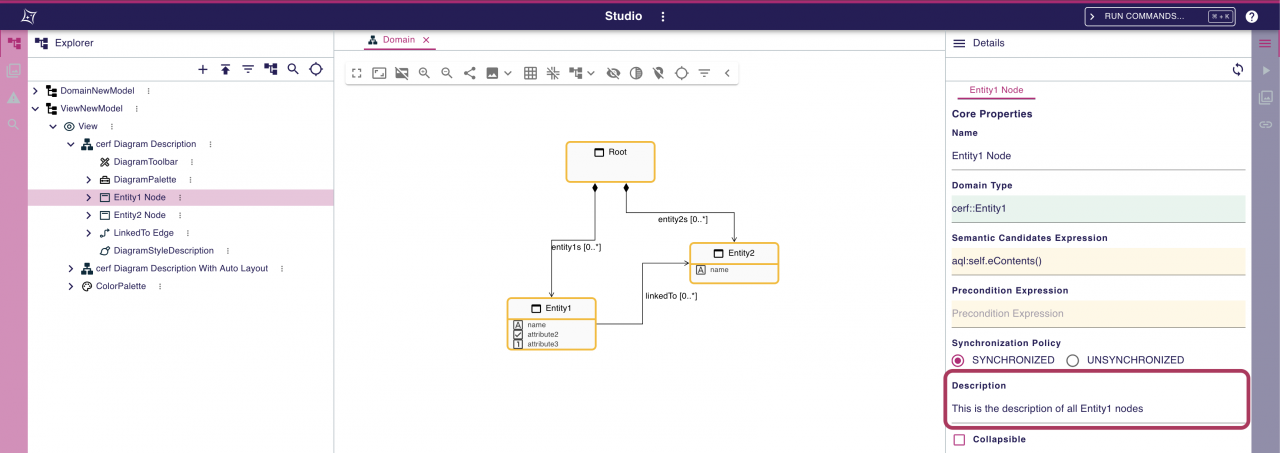
Task: Click the help question mark icon
Action: point(1251,17)
